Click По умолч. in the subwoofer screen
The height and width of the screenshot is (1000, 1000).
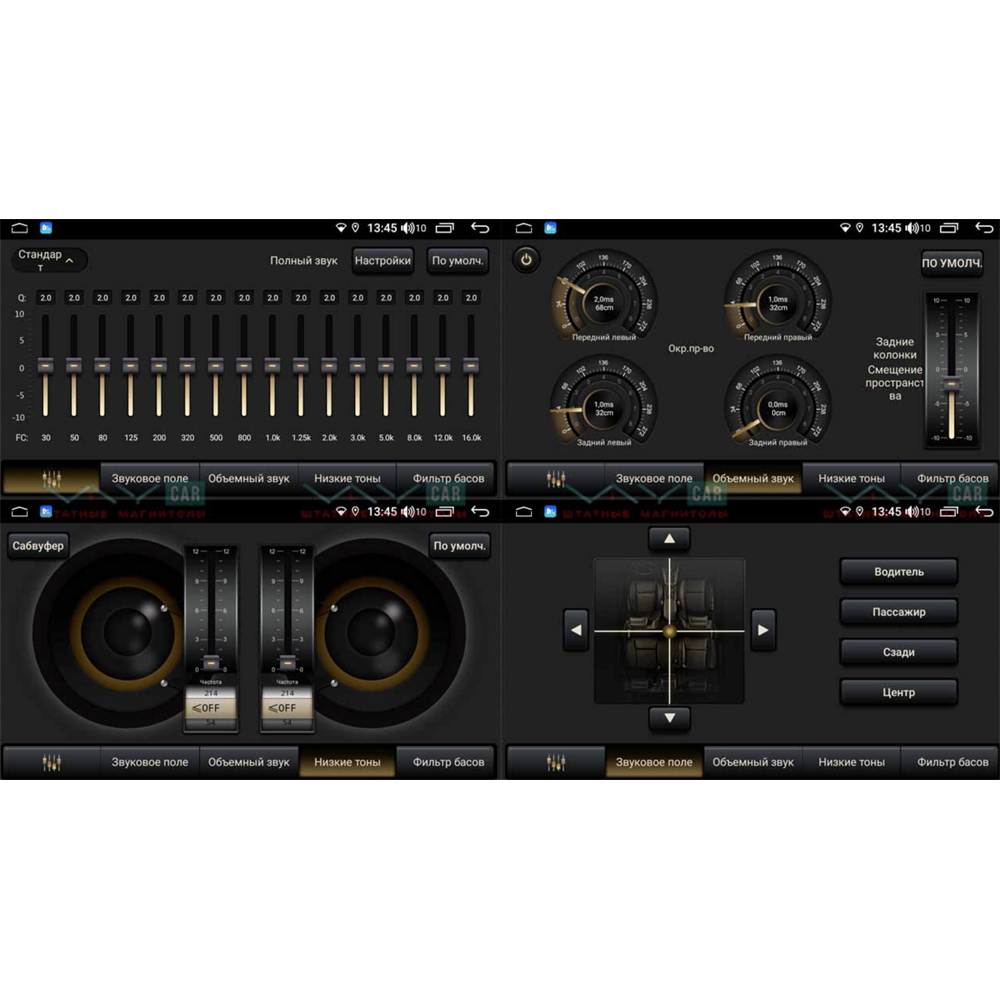click(x=459, y=546)
